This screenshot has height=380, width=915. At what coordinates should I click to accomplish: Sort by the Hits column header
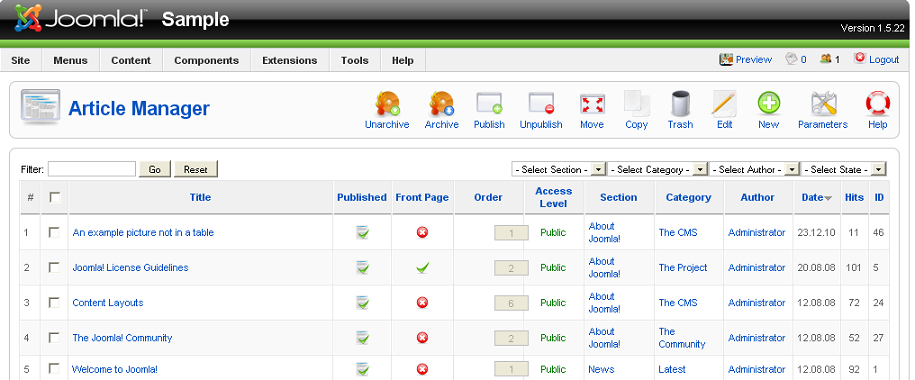tap(854, 197)
